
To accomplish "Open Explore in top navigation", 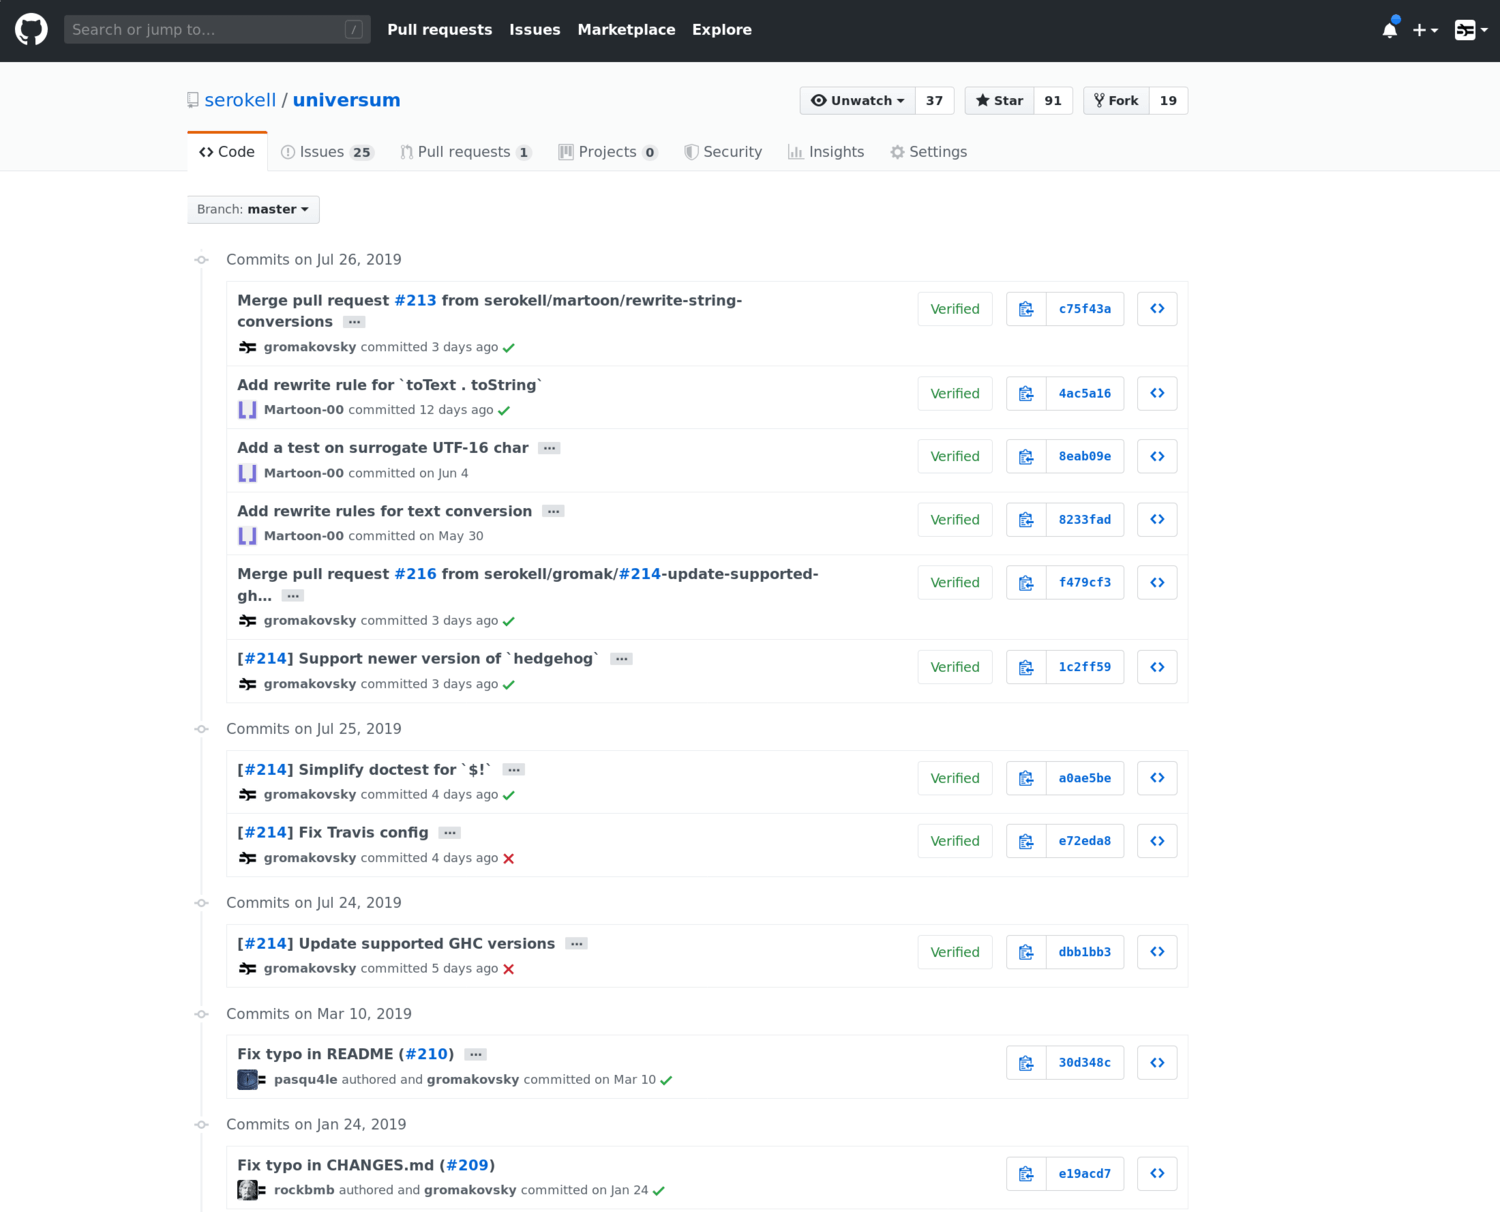I will 722,30.
